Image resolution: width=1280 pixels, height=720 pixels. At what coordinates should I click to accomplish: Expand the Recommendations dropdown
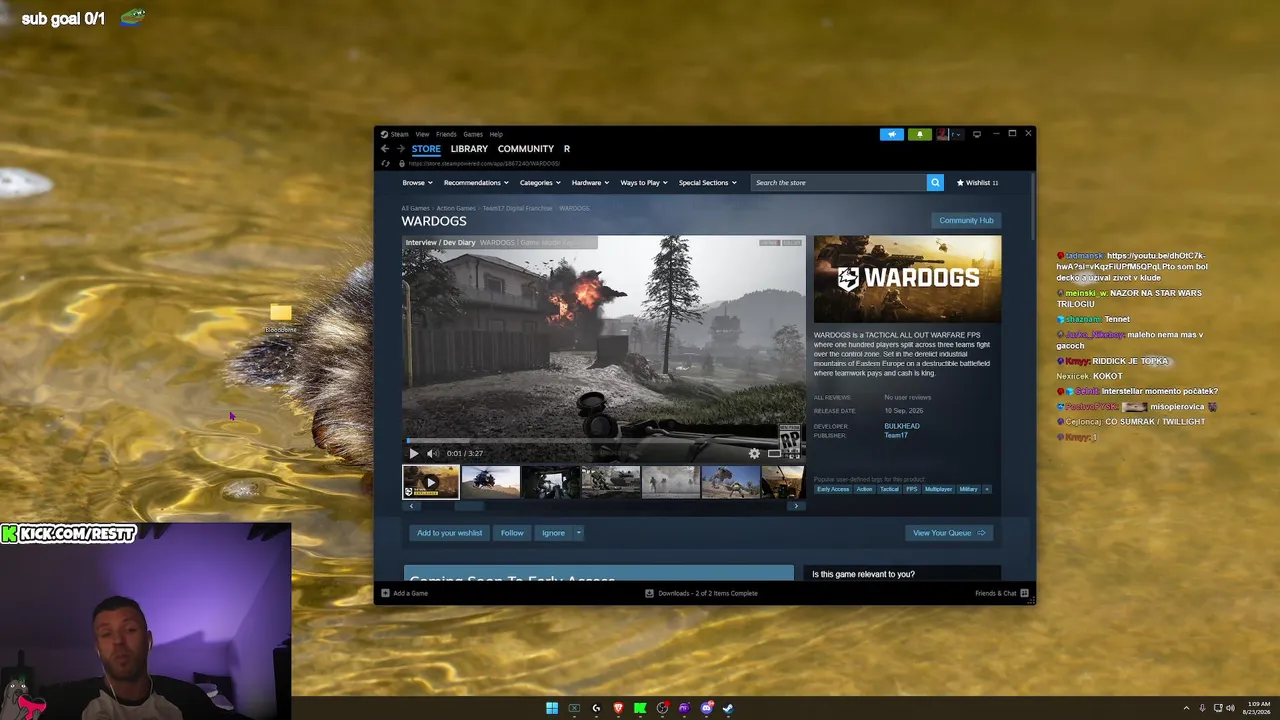pos(476,183)
